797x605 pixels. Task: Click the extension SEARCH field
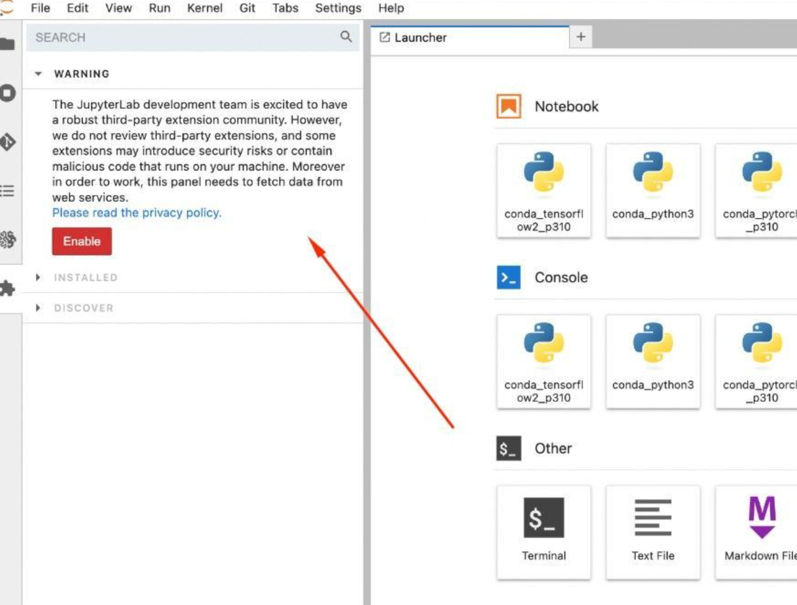click(180, 37)
